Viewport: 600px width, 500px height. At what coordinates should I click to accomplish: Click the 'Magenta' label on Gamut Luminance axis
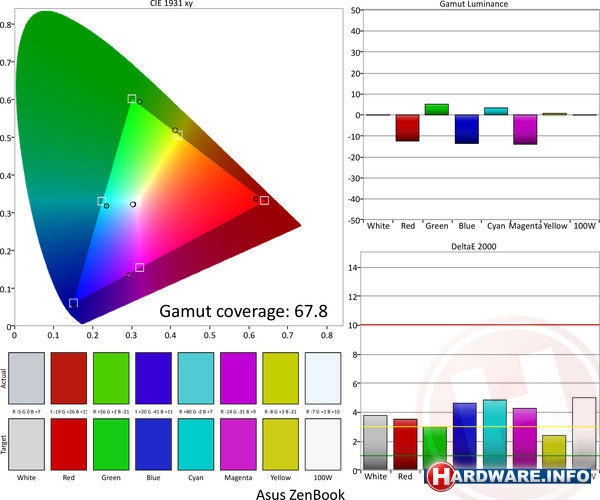pos(525,226)
